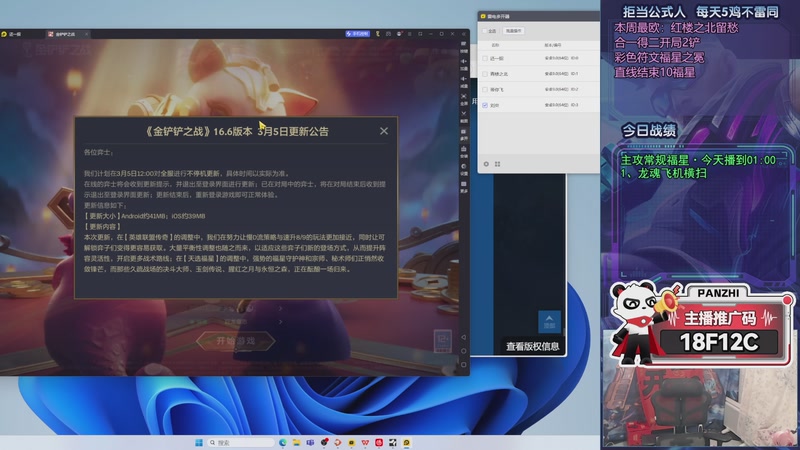Click the 加量 volume up sidebar icon
The height and width of the screenshot is (450, 800).
click(463, 64)
